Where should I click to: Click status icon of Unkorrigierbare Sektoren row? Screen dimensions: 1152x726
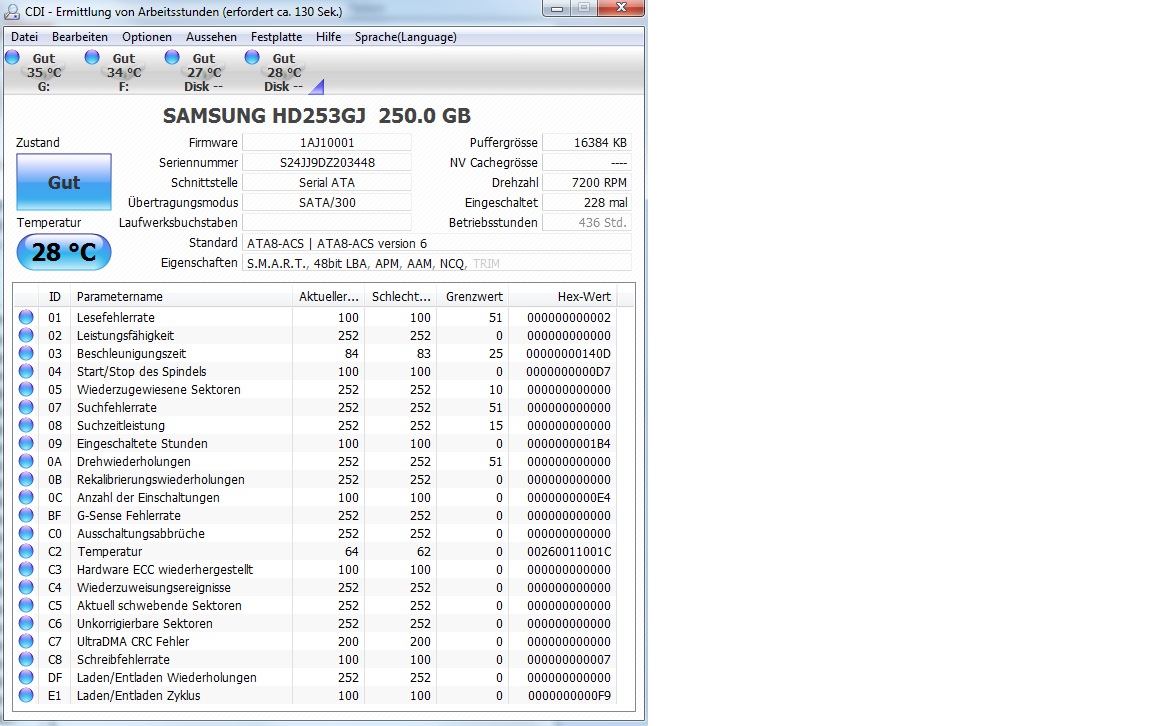pos(26,623)
